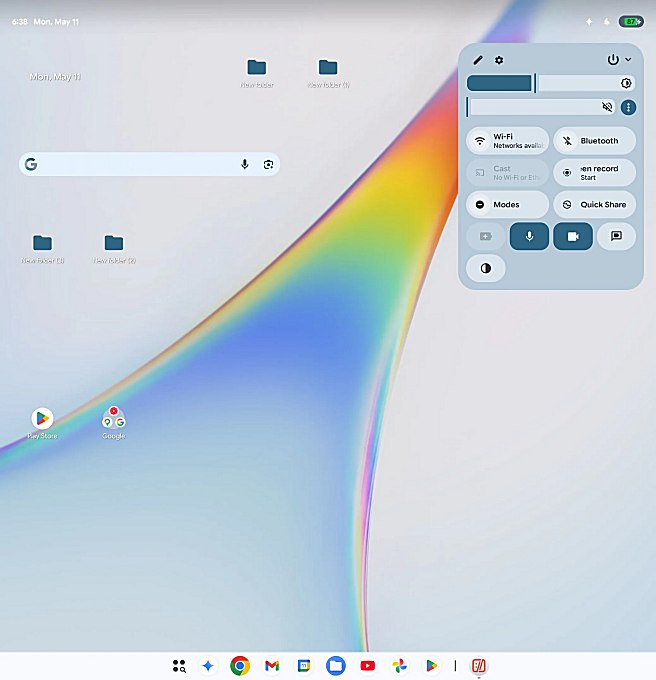The height and width of the screenshot is (680, 656).
Task: Click into the Google search bar
Action: pos(149,164)
